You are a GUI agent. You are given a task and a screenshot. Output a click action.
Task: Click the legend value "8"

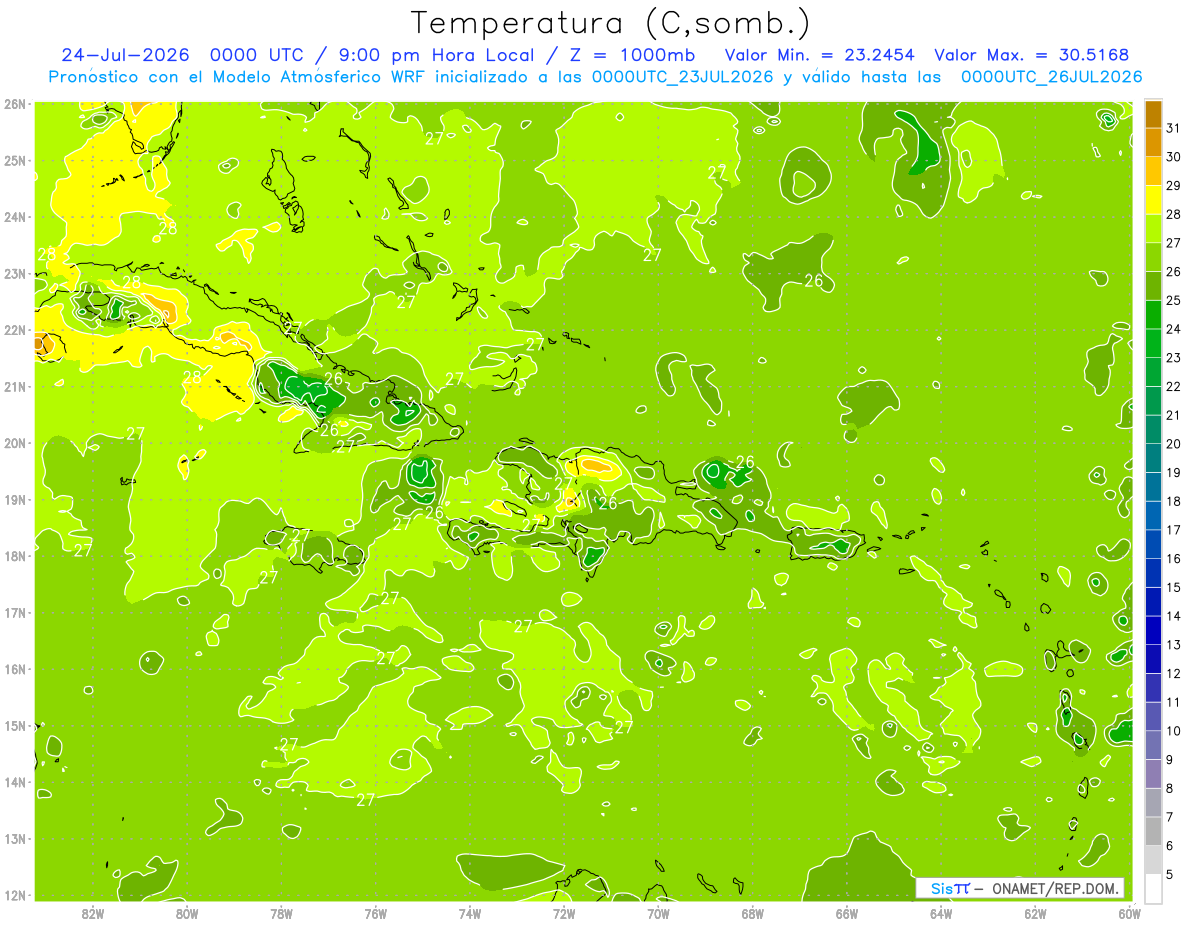click(x=1170, y=788)
